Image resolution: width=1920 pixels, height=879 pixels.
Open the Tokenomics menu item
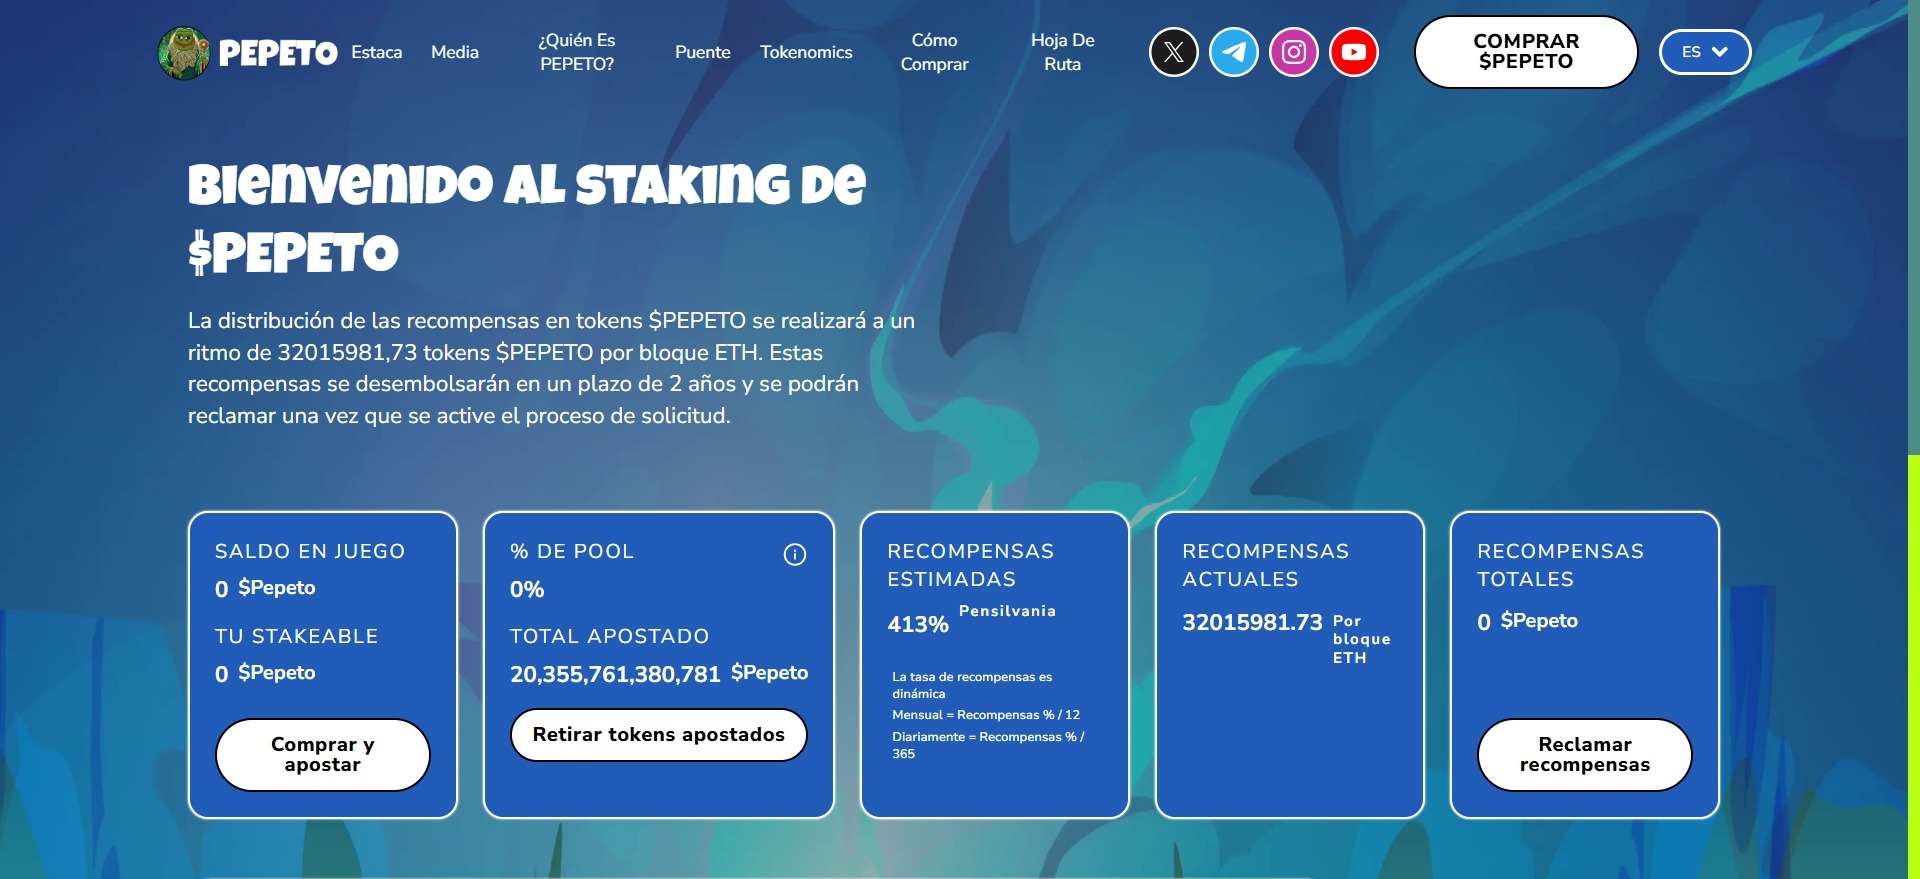[806, 52]
